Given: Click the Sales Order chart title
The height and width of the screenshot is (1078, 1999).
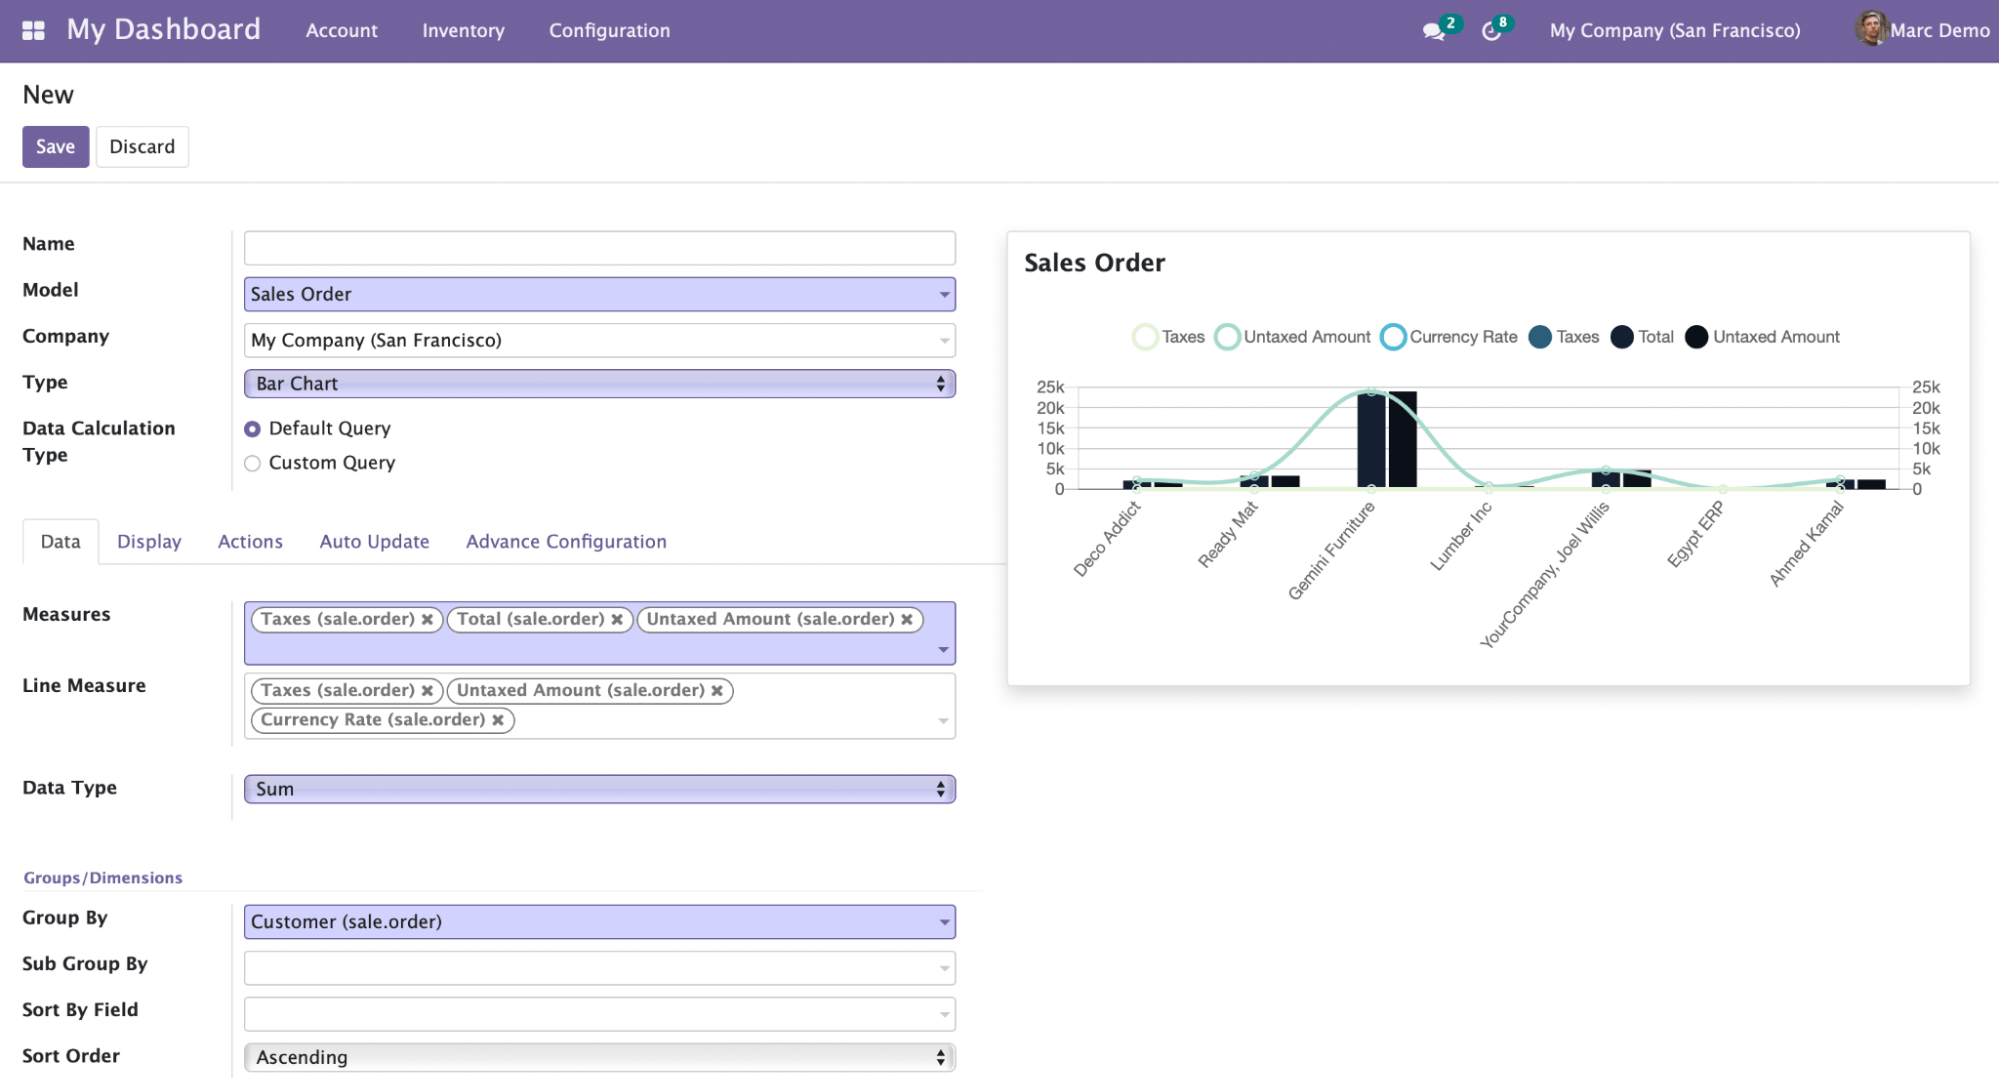Looking at the screenshot, I should (1094, 263).
